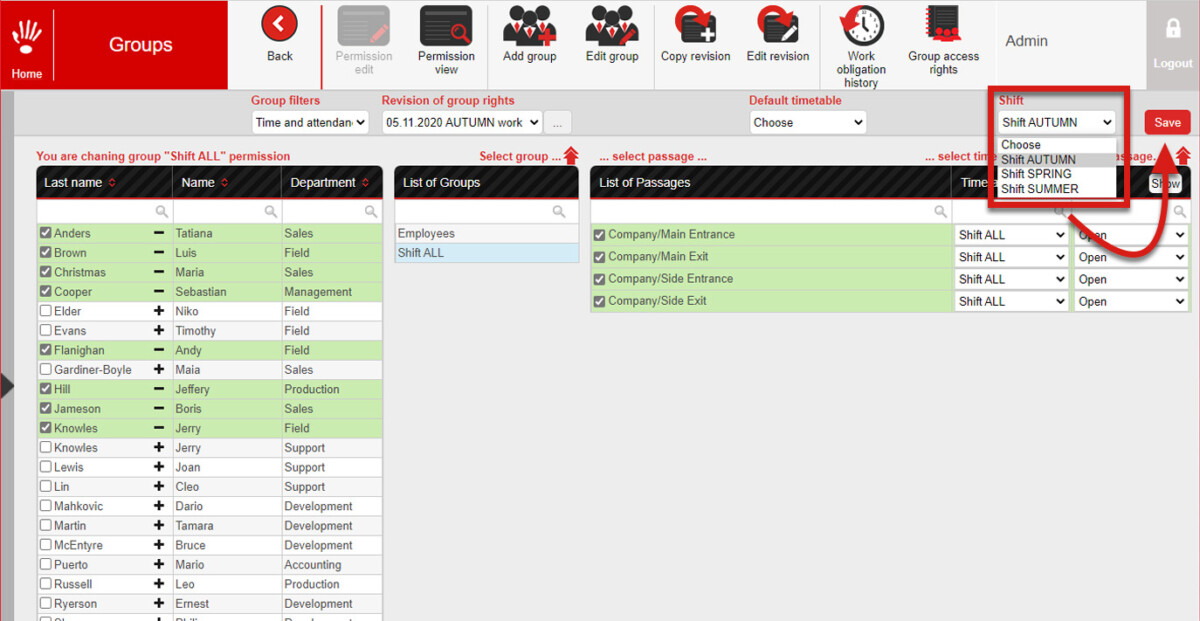Open the Group filters dropdown
This screenshot has width=1200, height=621.
pos(310,122)
